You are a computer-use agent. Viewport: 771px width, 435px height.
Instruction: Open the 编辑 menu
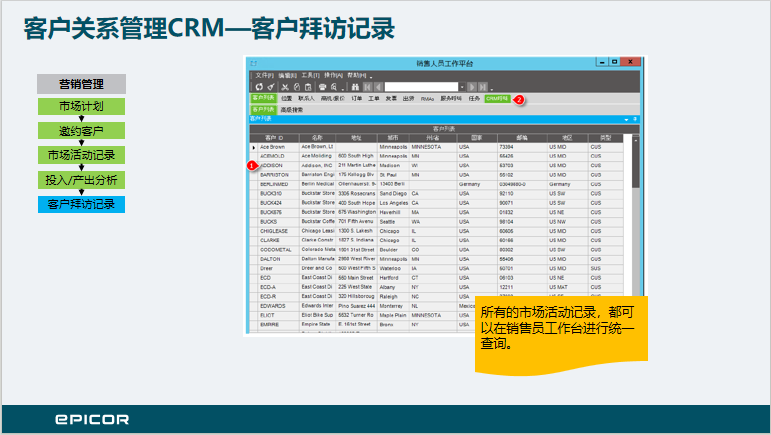point(287,76)
